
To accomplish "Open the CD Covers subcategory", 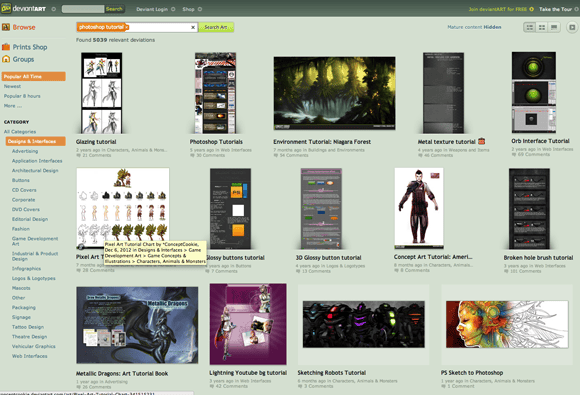I will (24, 190).
